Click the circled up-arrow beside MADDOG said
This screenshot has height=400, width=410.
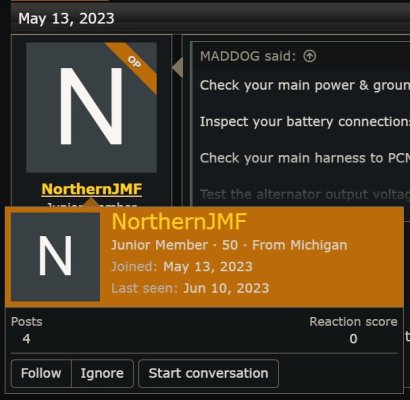(x=309, y=56)
